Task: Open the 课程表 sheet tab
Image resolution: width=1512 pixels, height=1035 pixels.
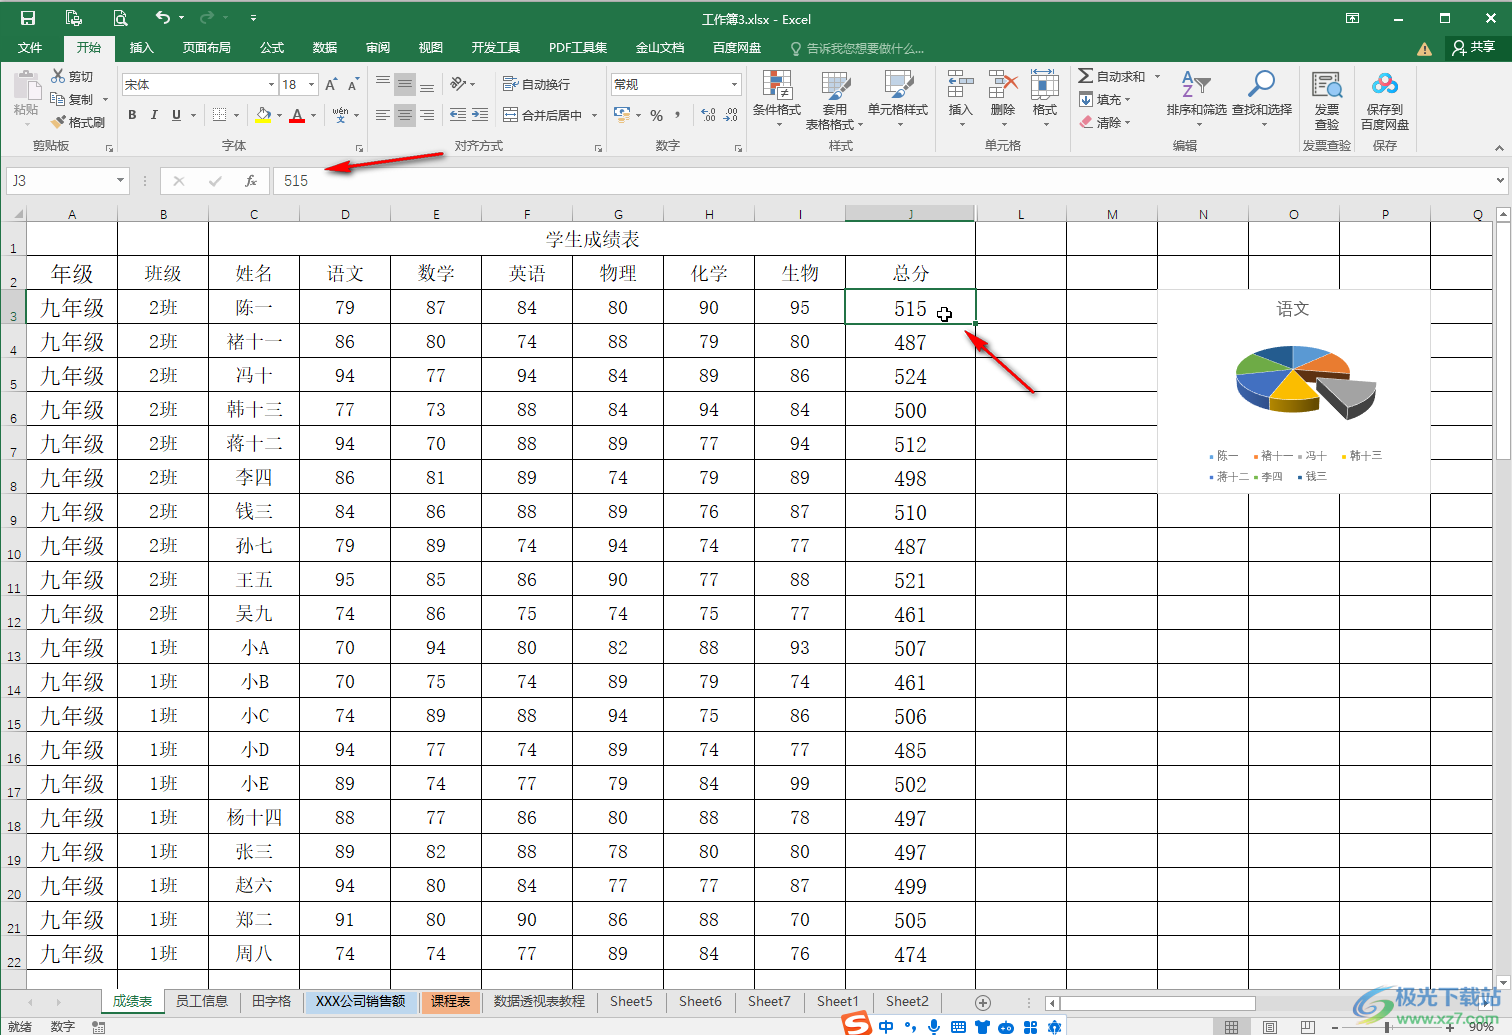Action: tap(451, 1001)
